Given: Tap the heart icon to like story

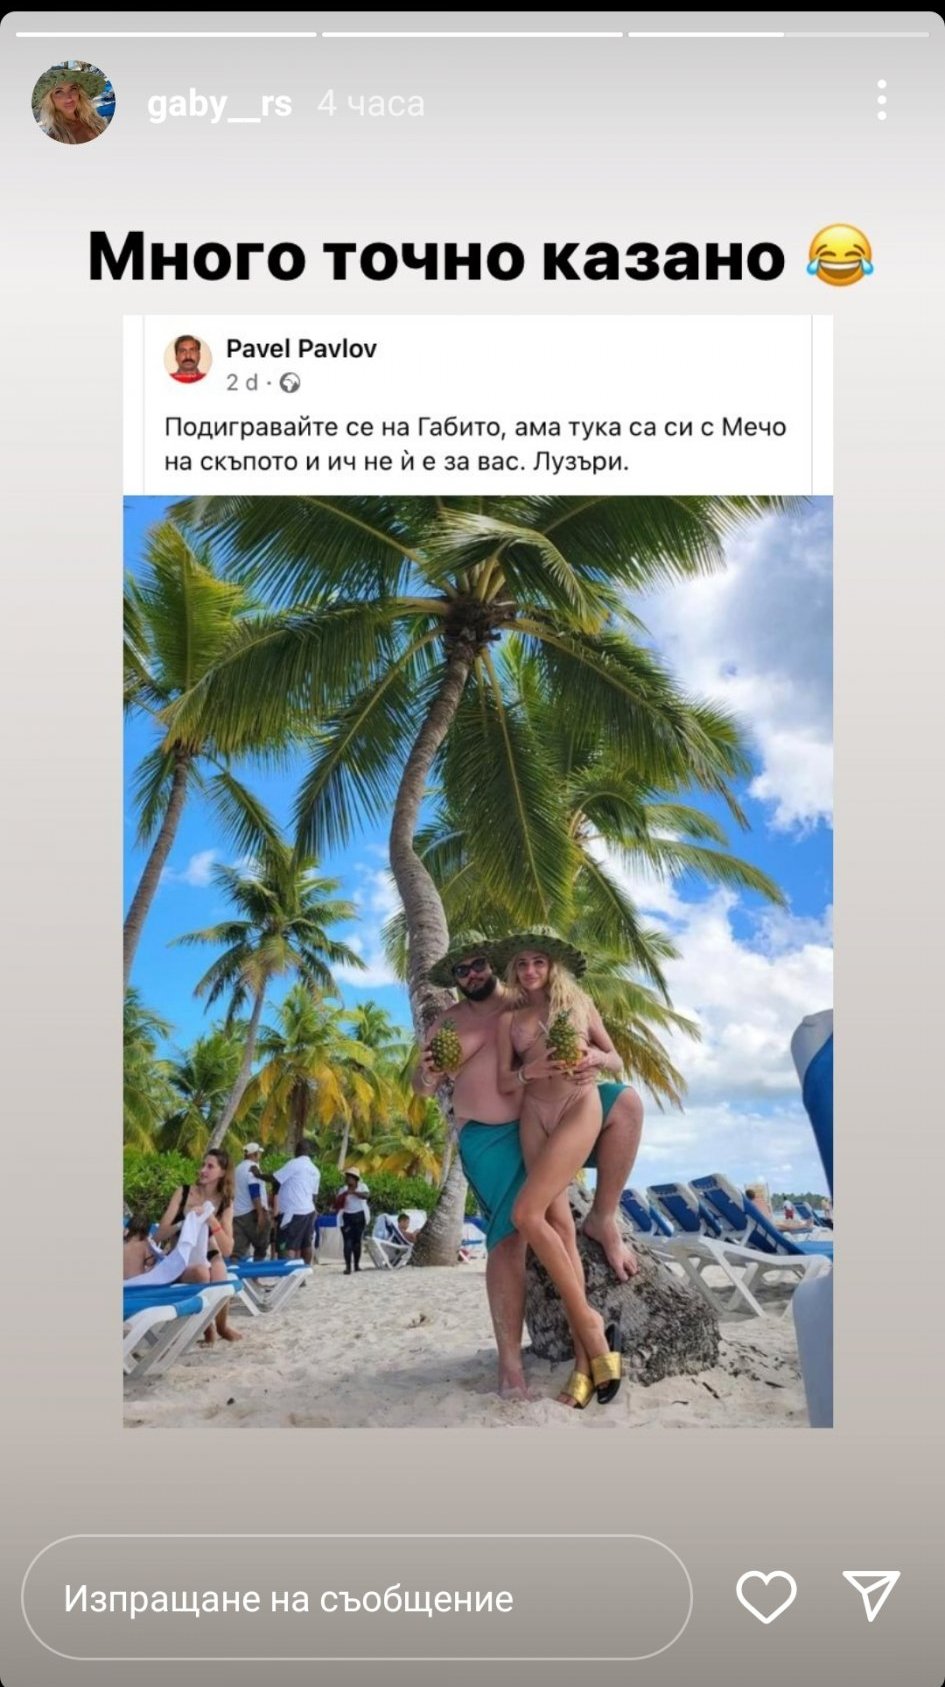Looking at the screenshot, I should (766, 1596).
